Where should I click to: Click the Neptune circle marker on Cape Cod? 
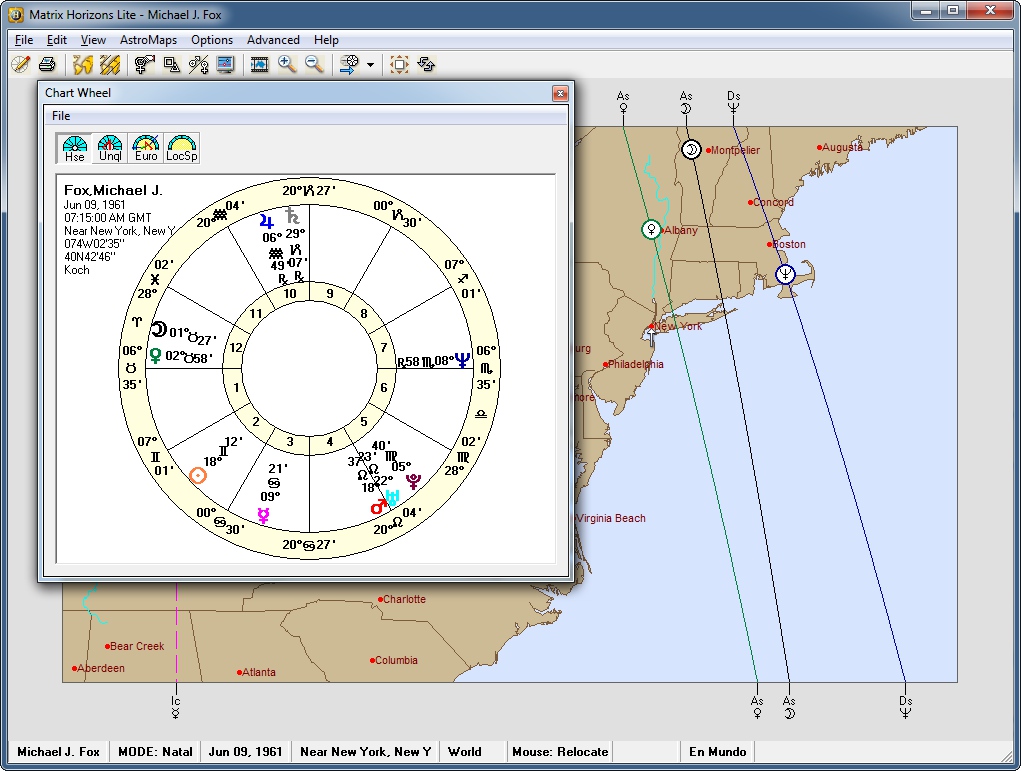coord(785,274)
